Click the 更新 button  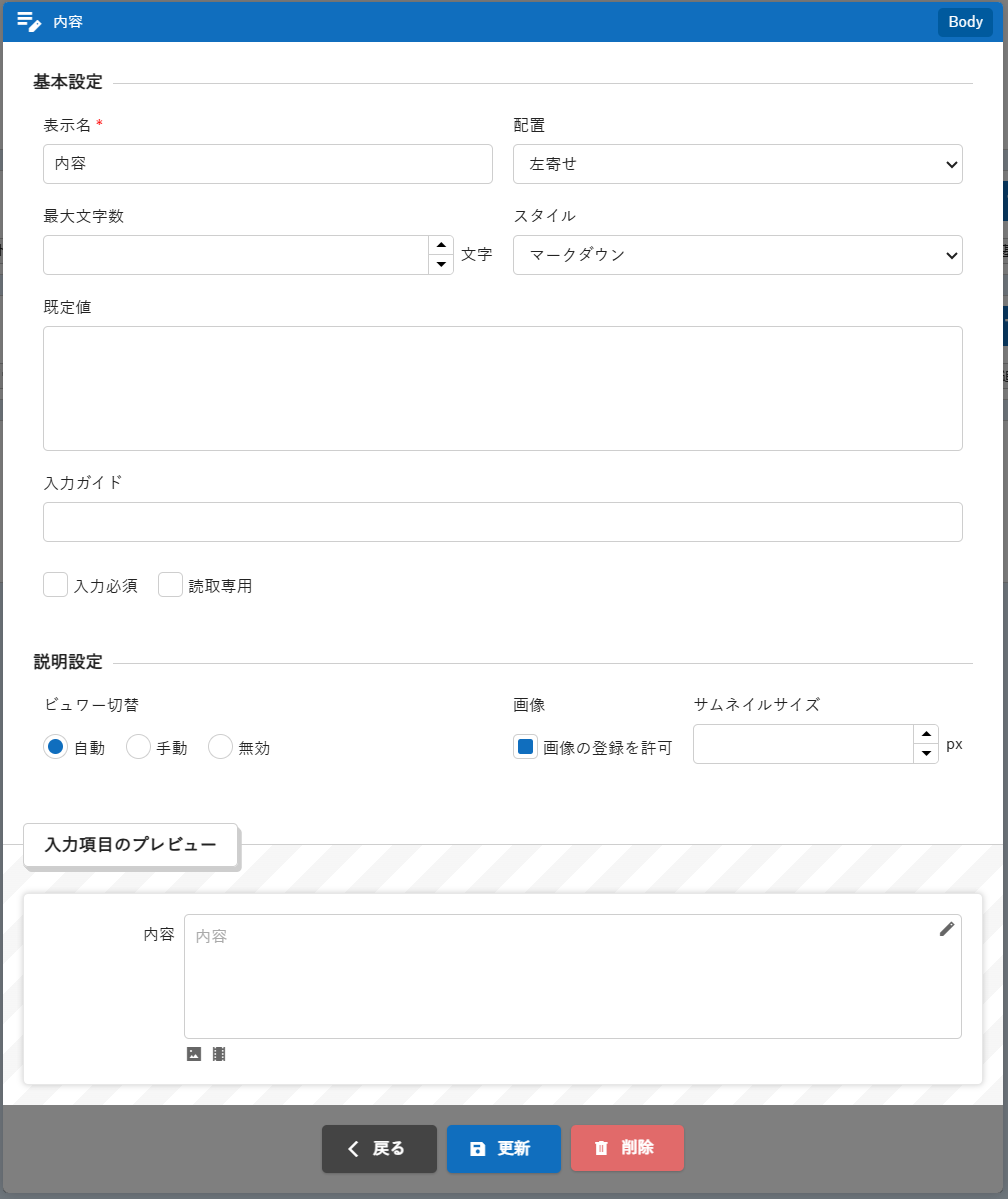tap(504, 1149)
